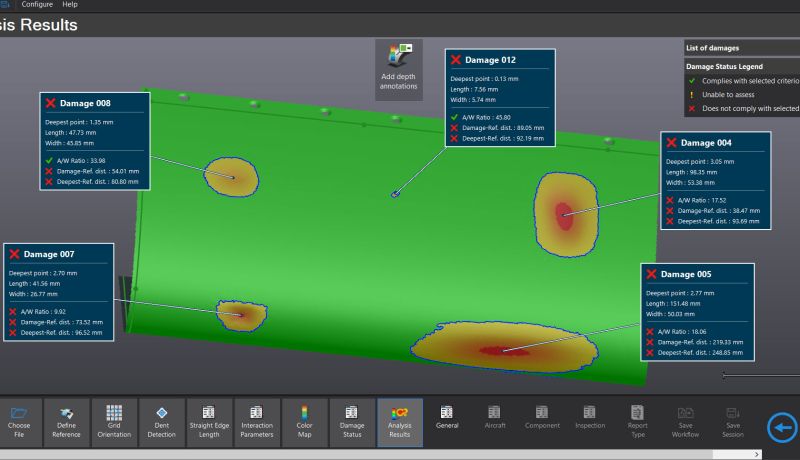Click the Add depth annotations button
The width and height of the screenshot is (800, 460).
click(x=398, y=69)
